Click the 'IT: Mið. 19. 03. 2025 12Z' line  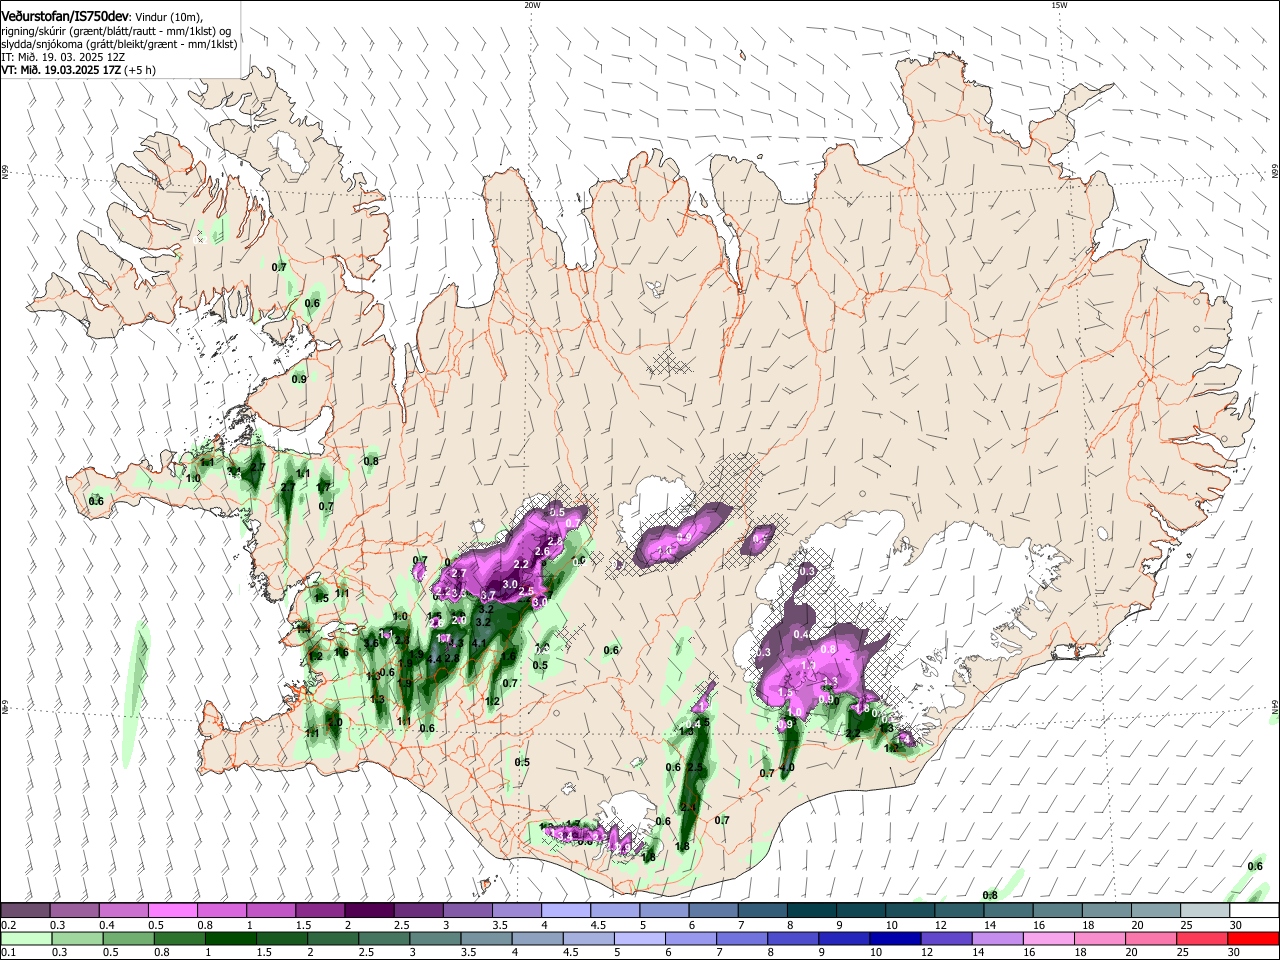pos(63,57)
